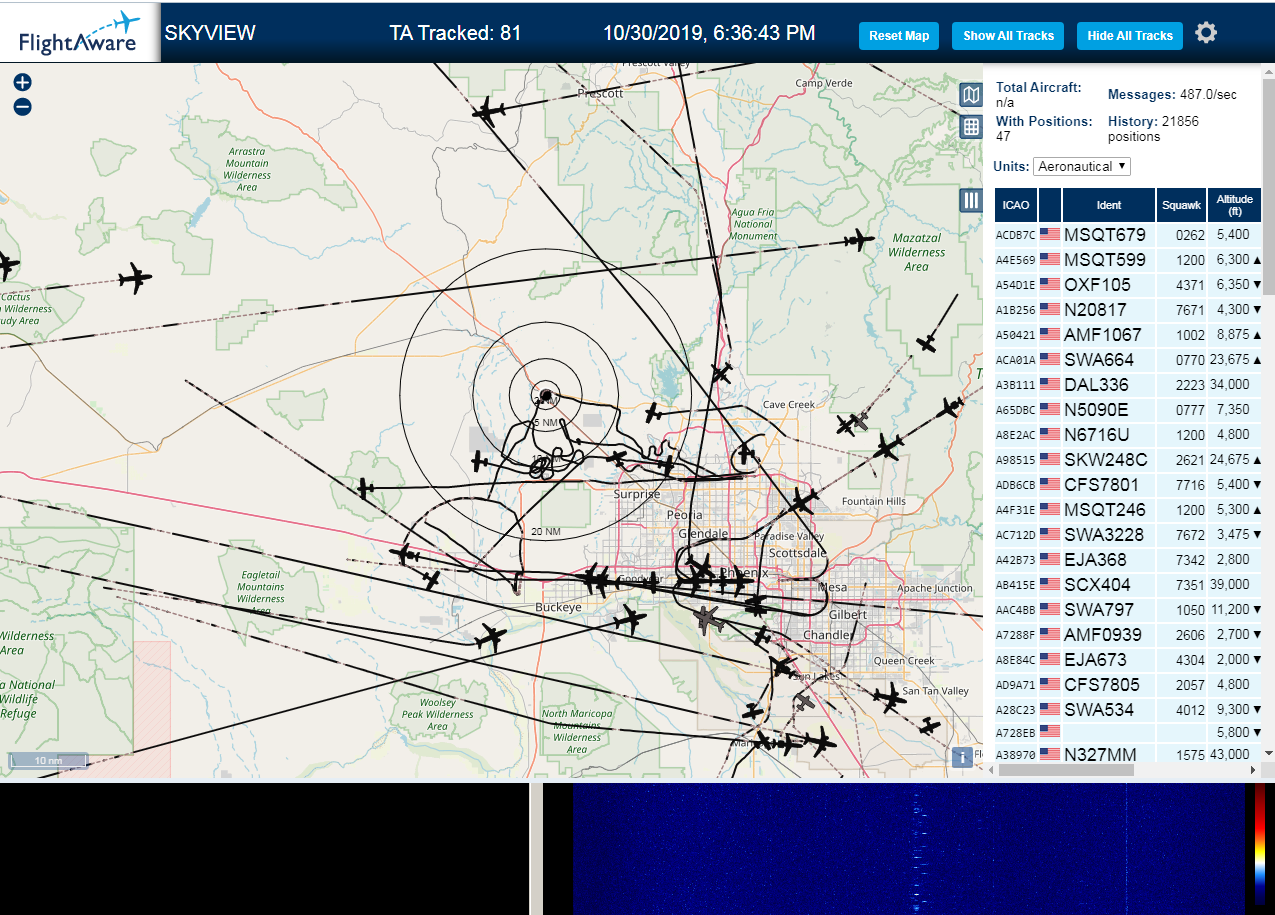Select the MSQT599 aircraft row
Viewport: 1275px width, 915px height.
pyautogui.click(x=1128, y=259)
